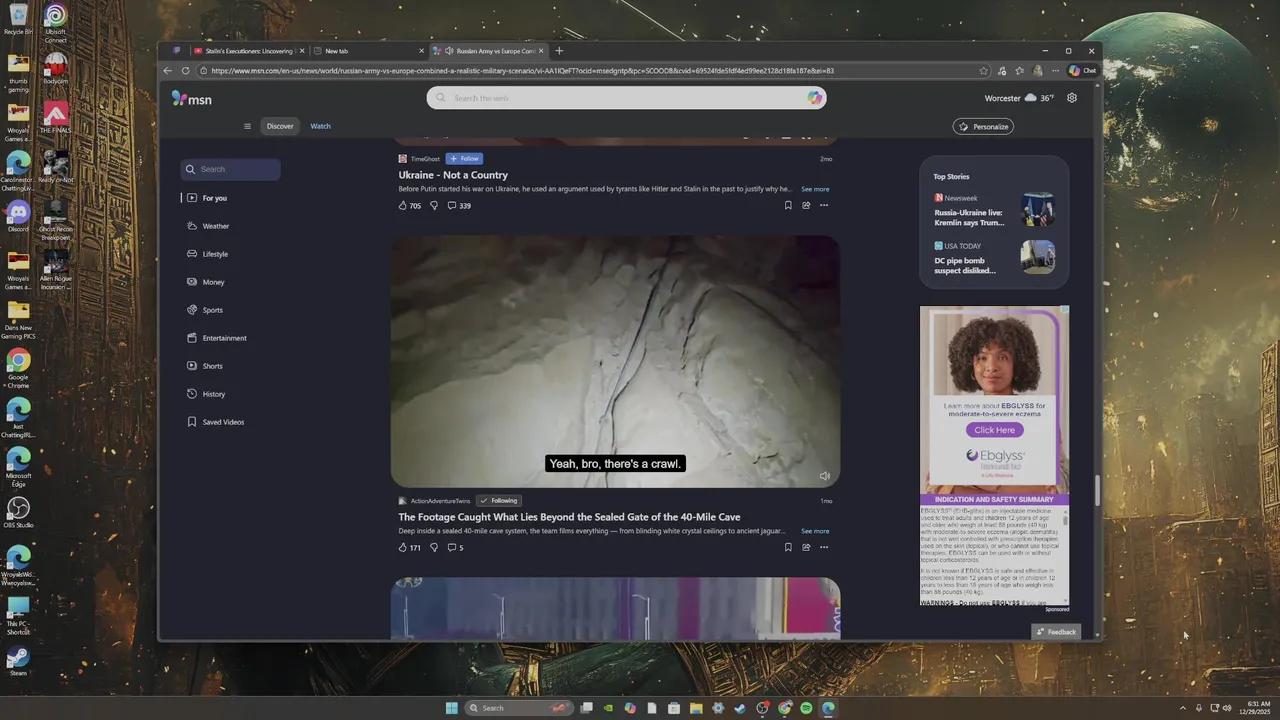Share the 40-Mile Cave video

pos(806,548)
